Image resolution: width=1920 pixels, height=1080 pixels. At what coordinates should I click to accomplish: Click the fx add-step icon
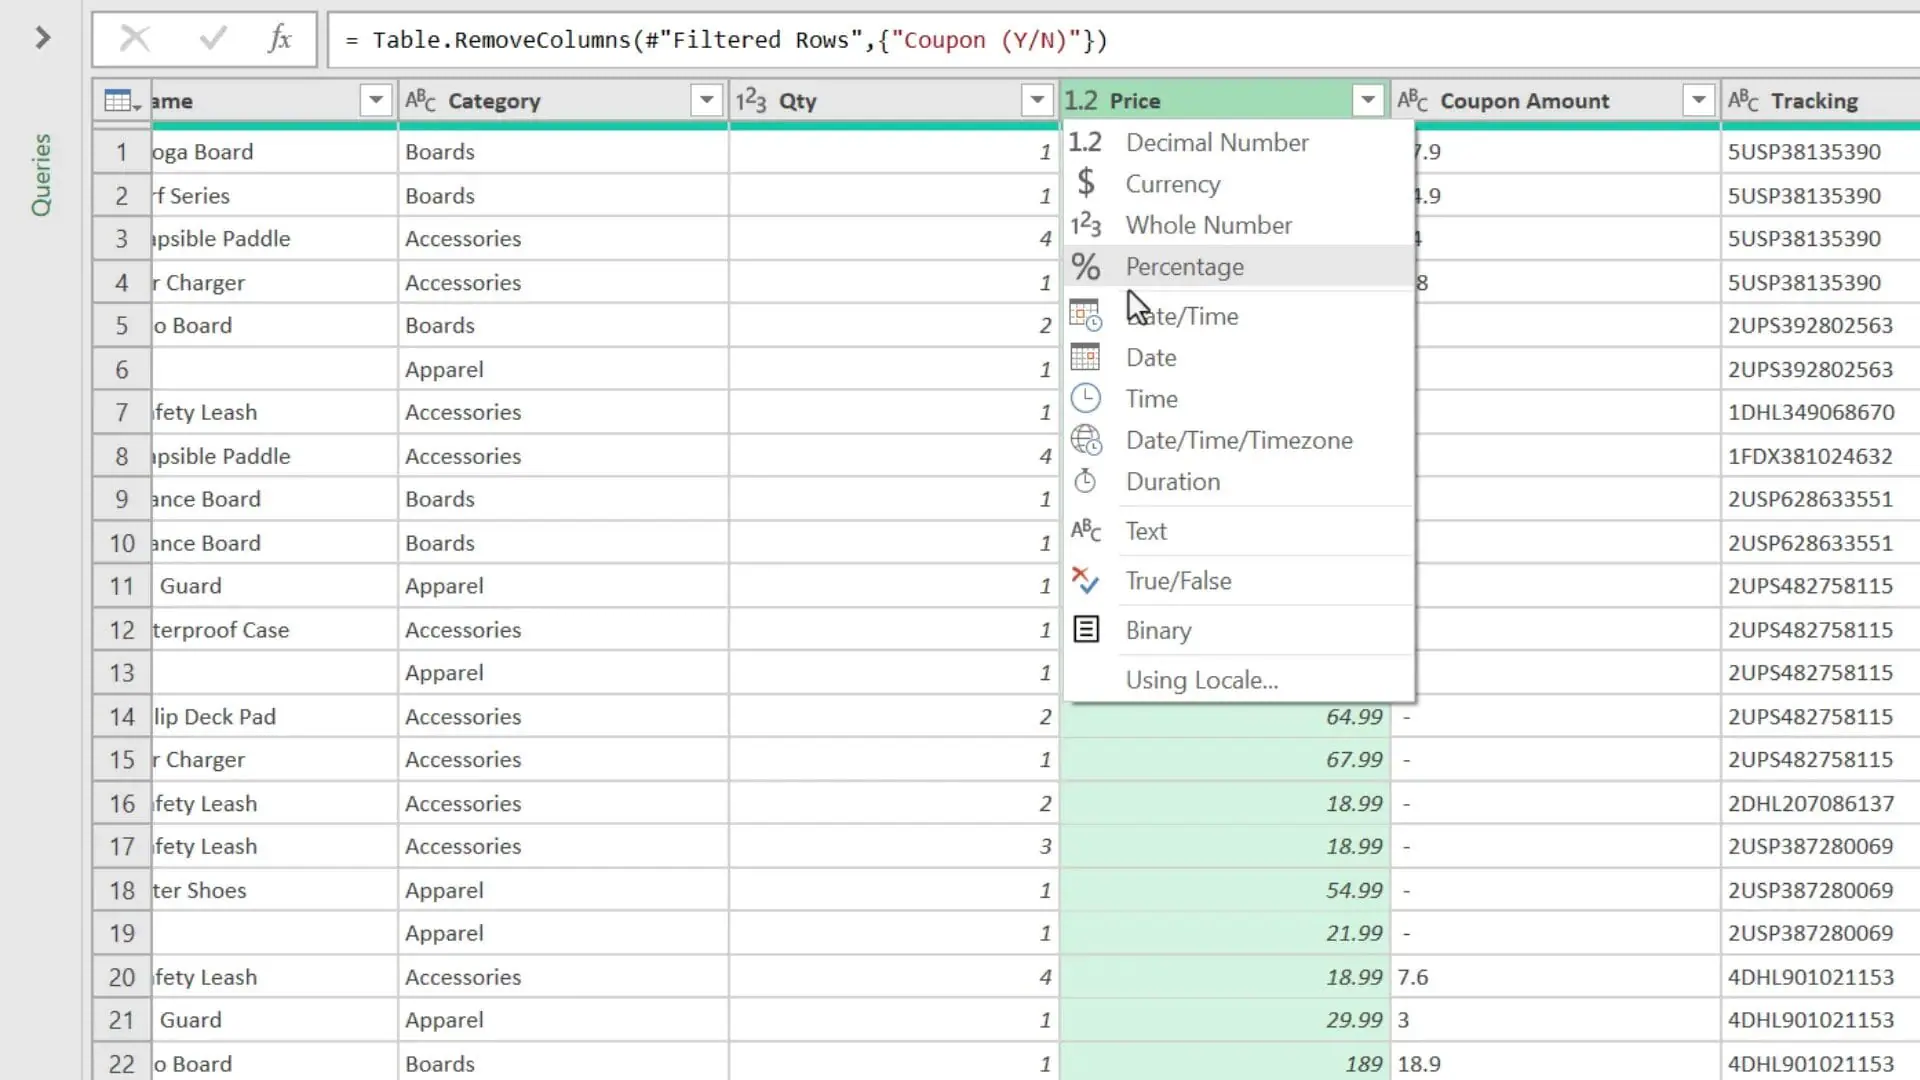(280, 39)
